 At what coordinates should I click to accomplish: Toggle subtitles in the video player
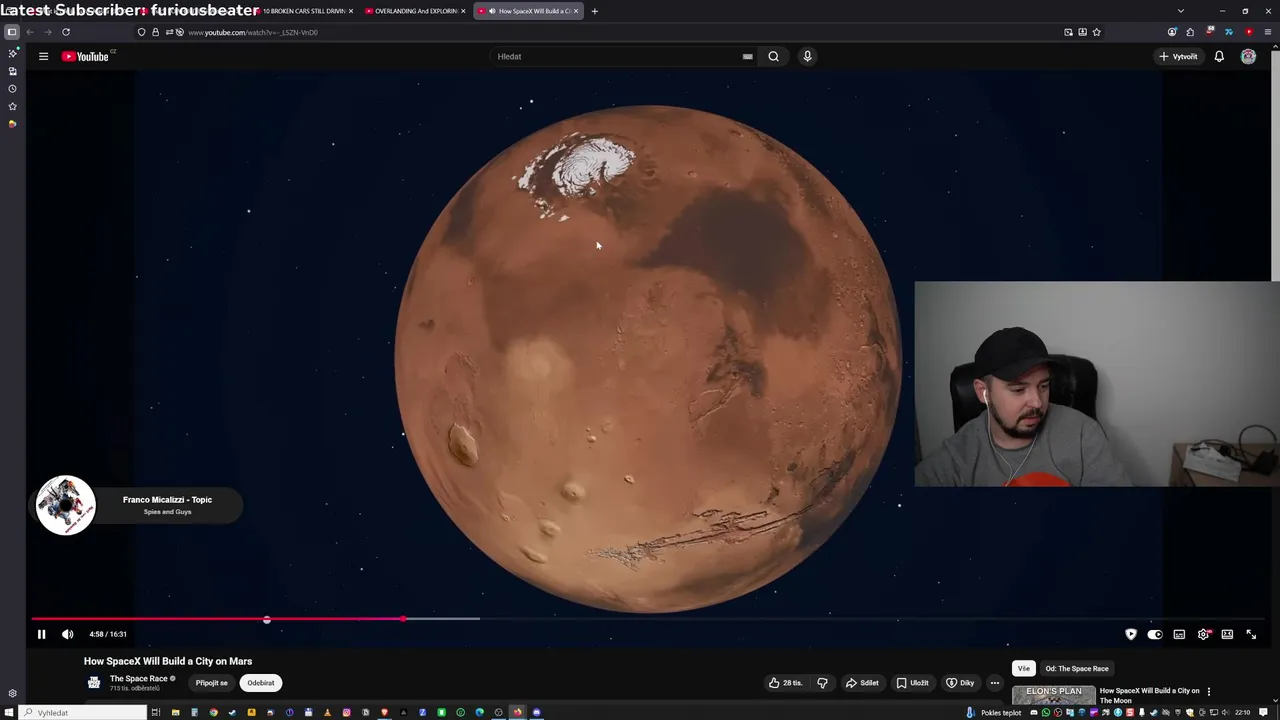(x=1179, y=634)
